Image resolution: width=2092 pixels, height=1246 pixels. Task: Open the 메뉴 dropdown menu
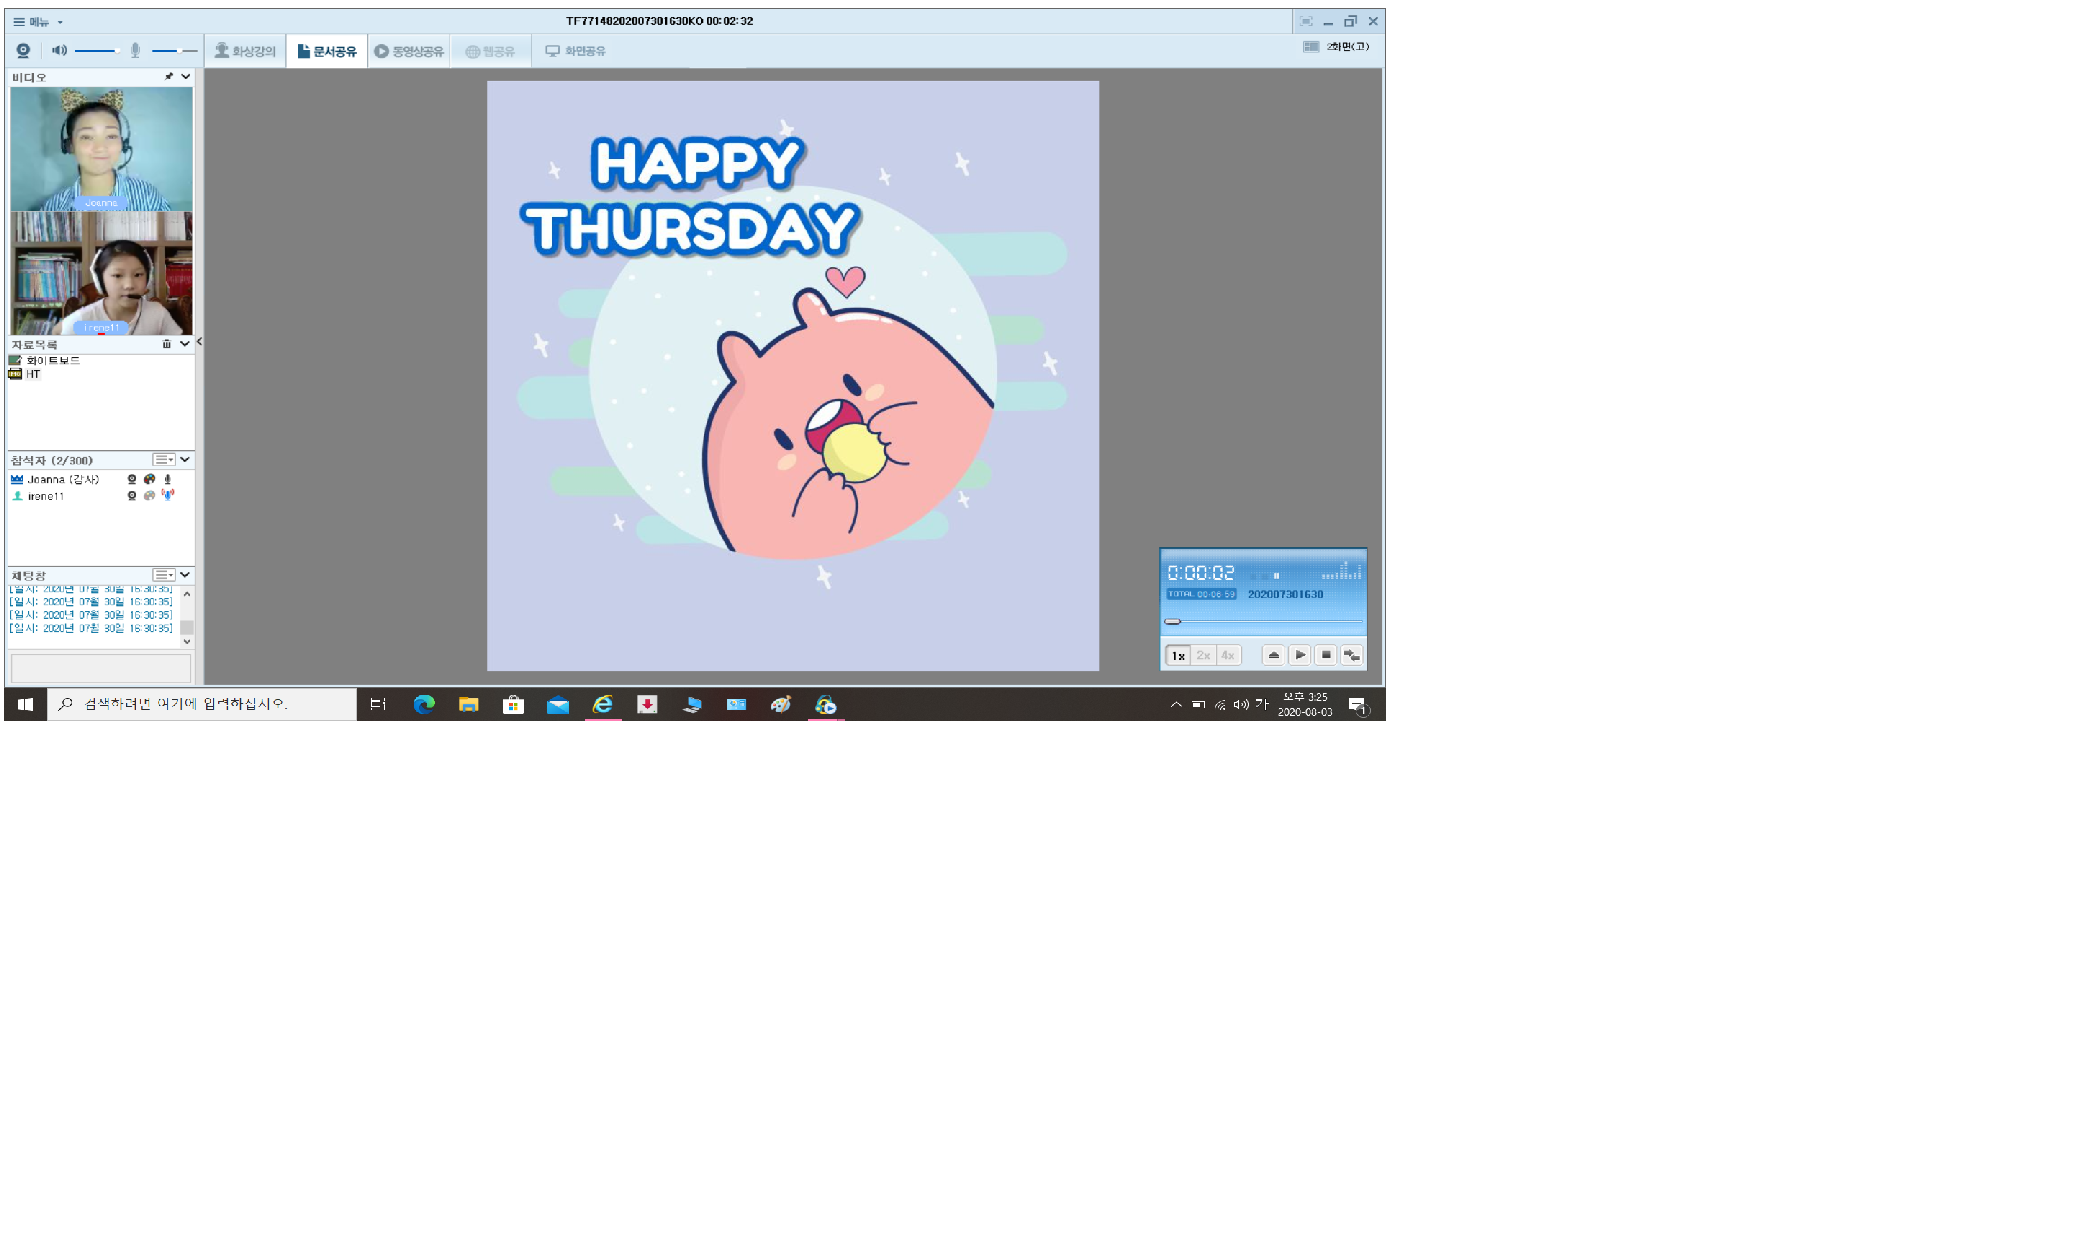tap(38, 21)
